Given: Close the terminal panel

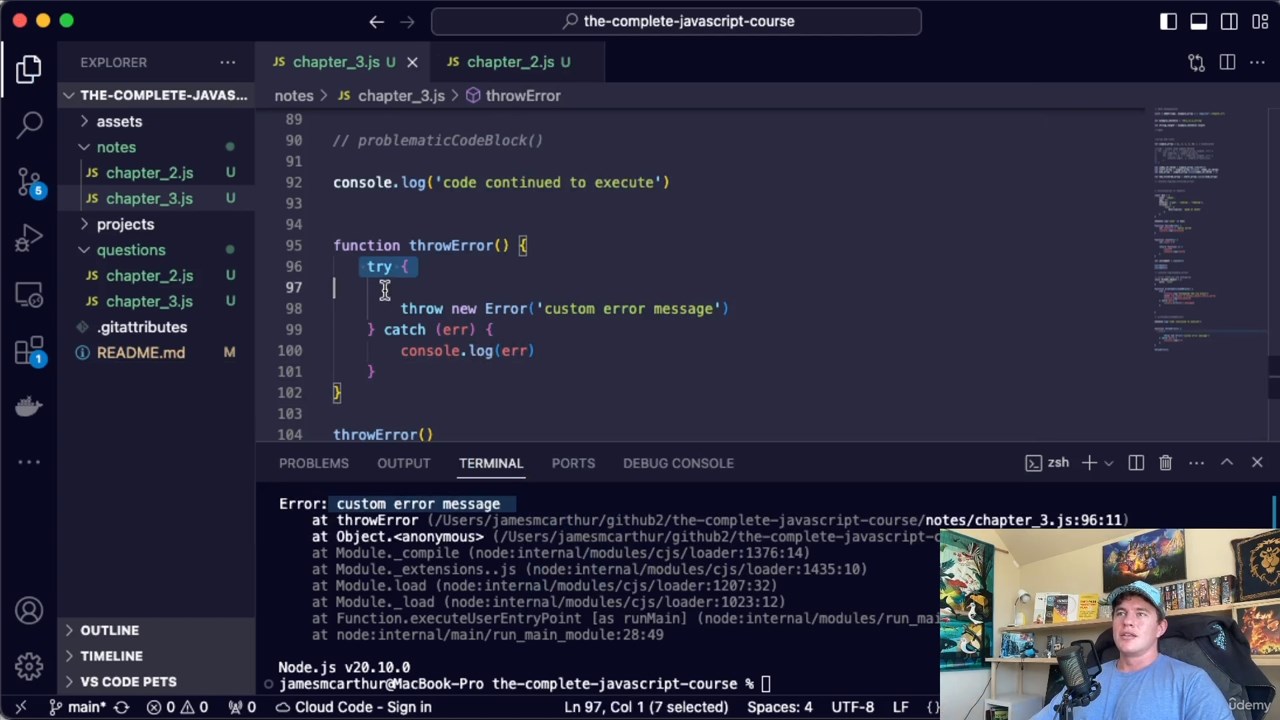Looking at the screenshot, I should (1257, 463).
